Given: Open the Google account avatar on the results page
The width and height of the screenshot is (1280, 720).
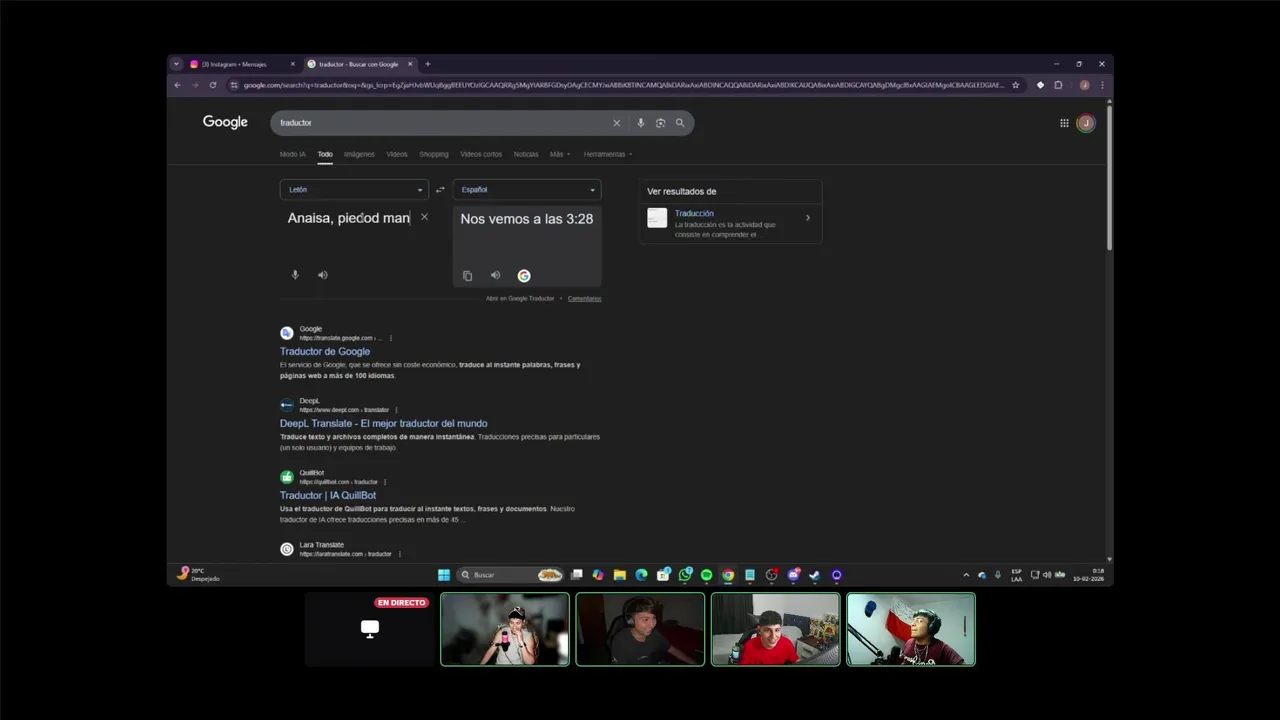Looking at the screenshot, I should tap(1086, 123).
